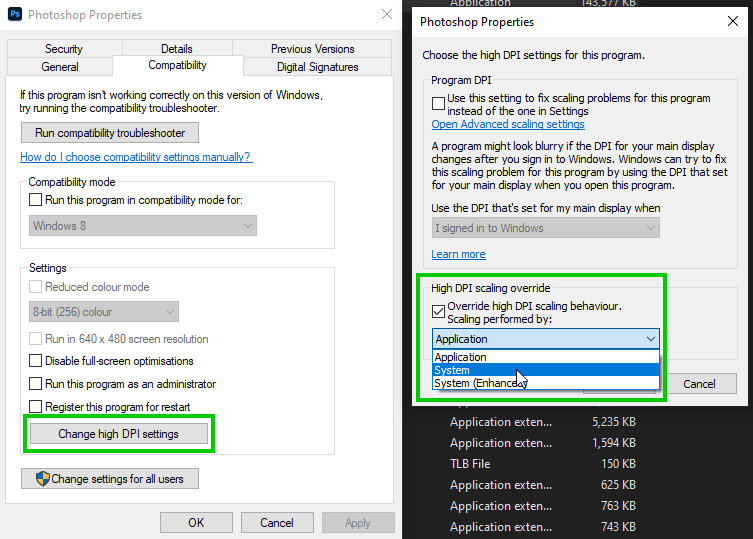Open the Windows 8 compatibility mode dropdown
Screen dimensions: 753x539
[x=143, y=226]
